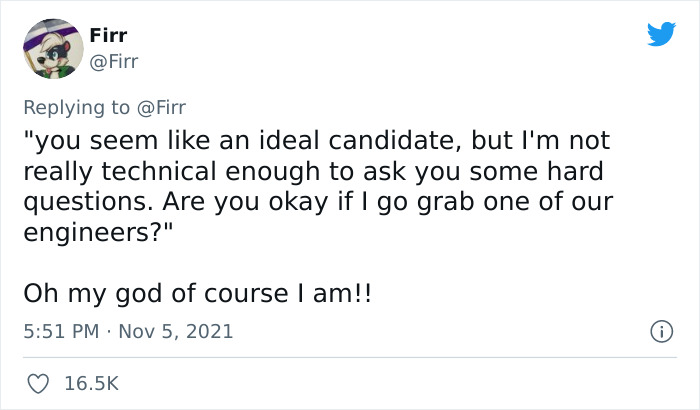
Task: Click the divider line above the likes
Action: click(350, 356)
